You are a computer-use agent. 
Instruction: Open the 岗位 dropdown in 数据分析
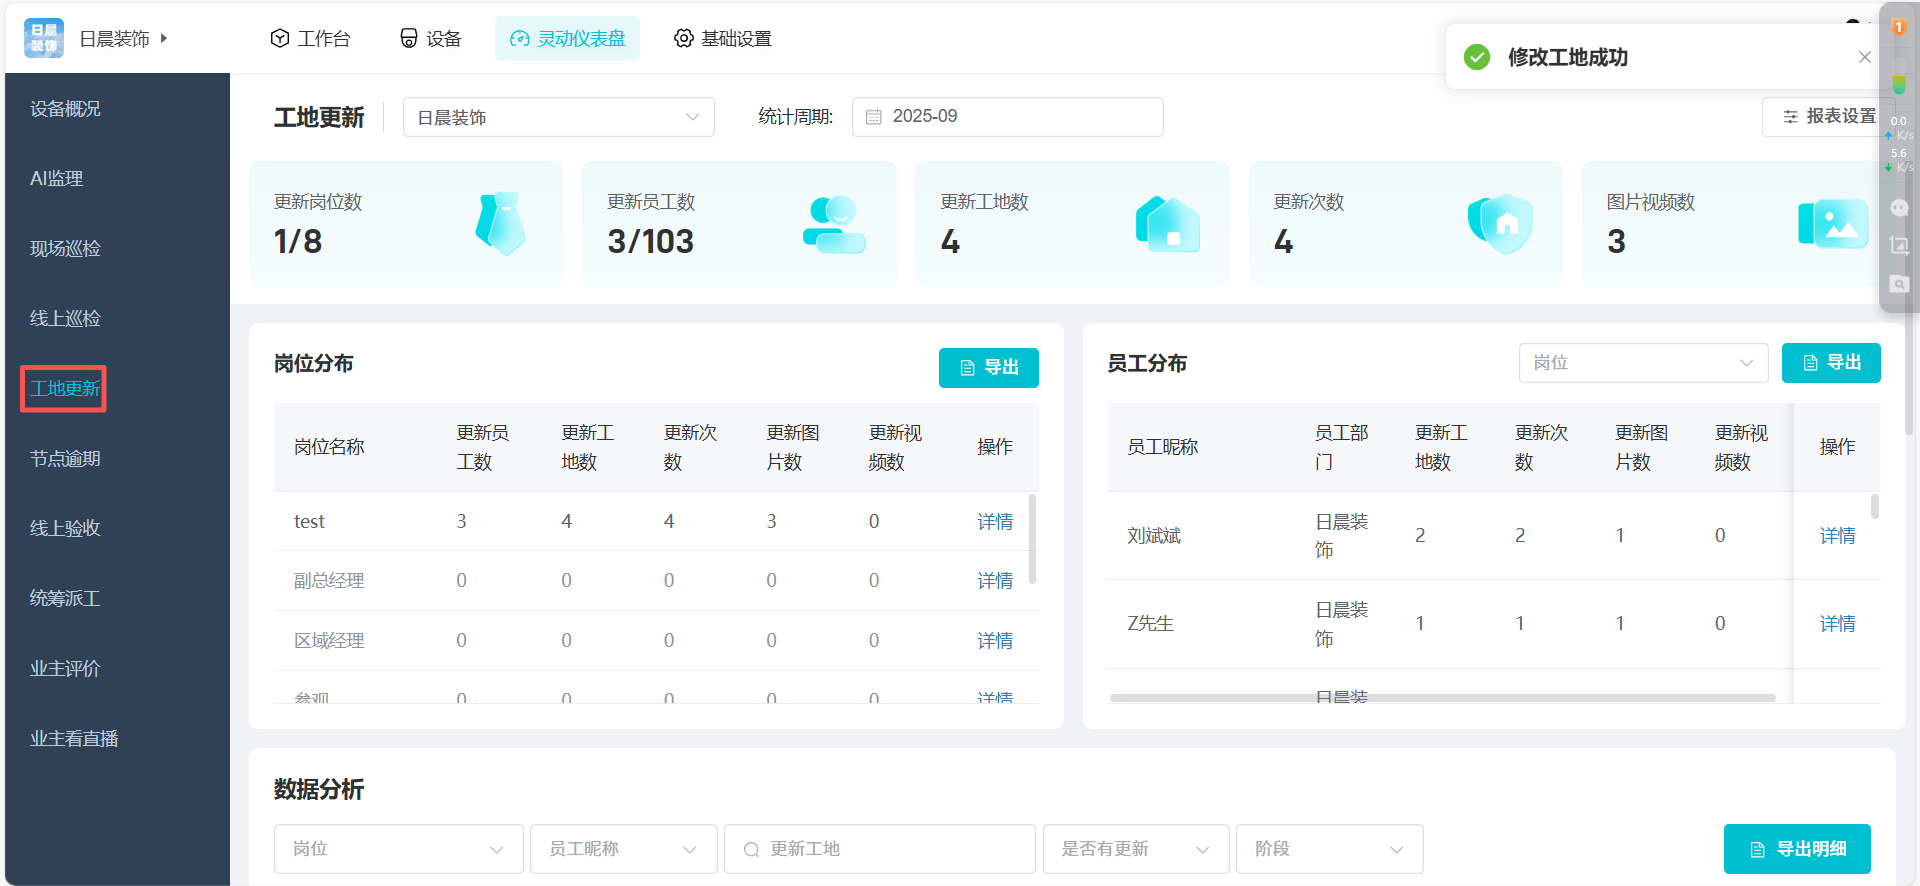point(398,849)
